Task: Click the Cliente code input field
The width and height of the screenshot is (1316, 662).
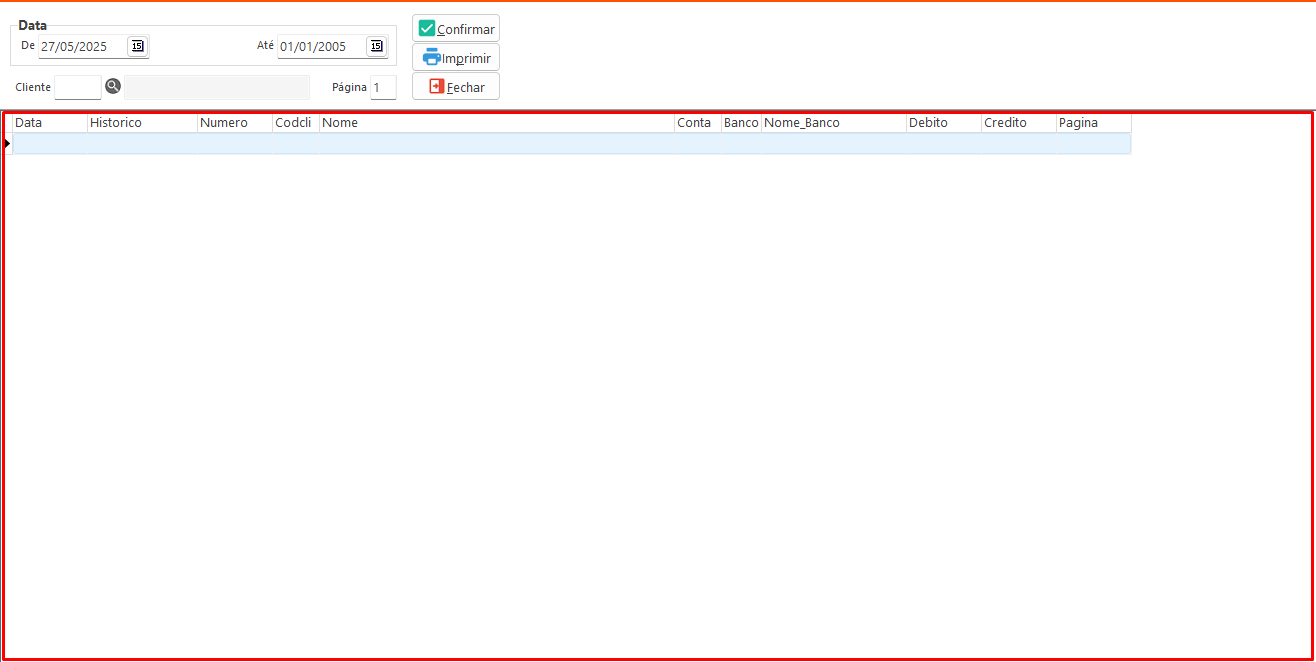Action: click(78, 87)
